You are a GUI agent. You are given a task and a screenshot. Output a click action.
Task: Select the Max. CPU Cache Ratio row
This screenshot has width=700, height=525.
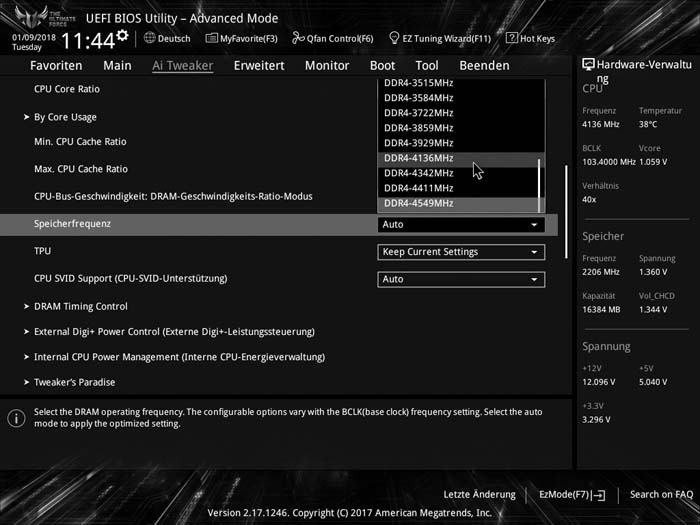pos(81,169)
